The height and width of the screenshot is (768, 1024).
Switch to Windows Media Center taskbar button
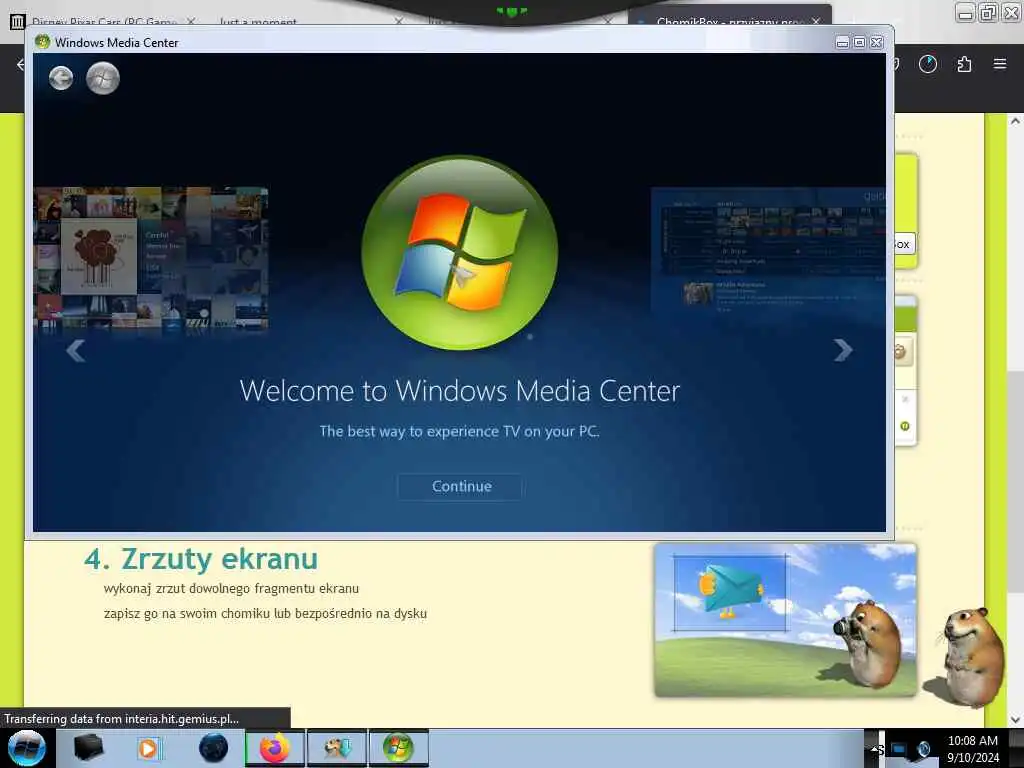399,748
